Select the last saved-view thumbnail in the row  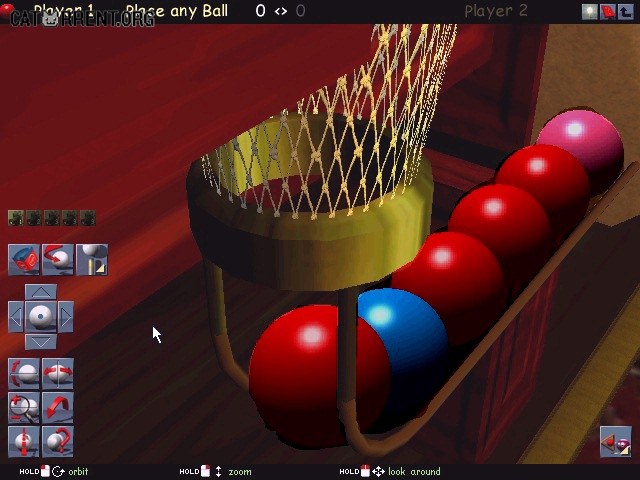click(88, 218)
